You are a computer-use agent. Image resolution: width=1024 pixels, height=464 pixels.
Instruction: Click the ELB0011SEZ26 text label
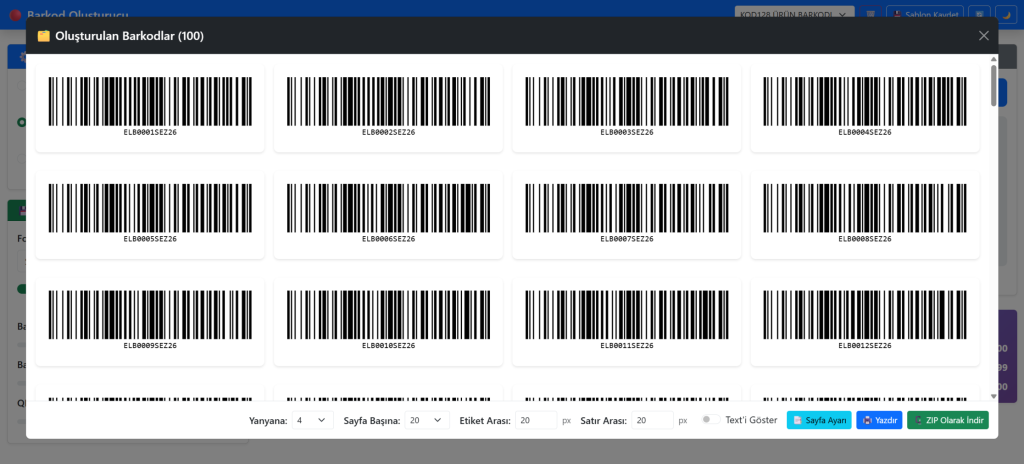click(627, 345)
